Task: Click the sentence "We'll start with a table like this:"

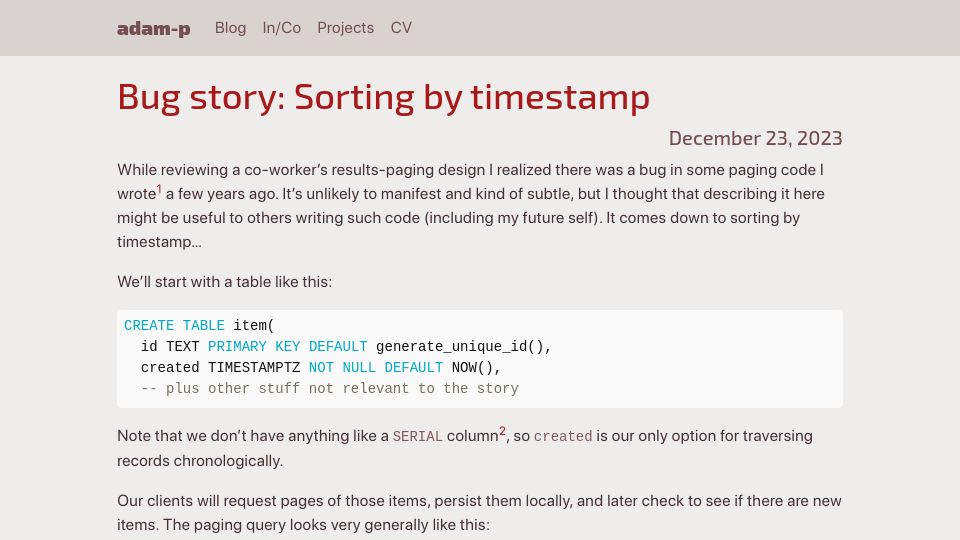Action: (225, 282)
